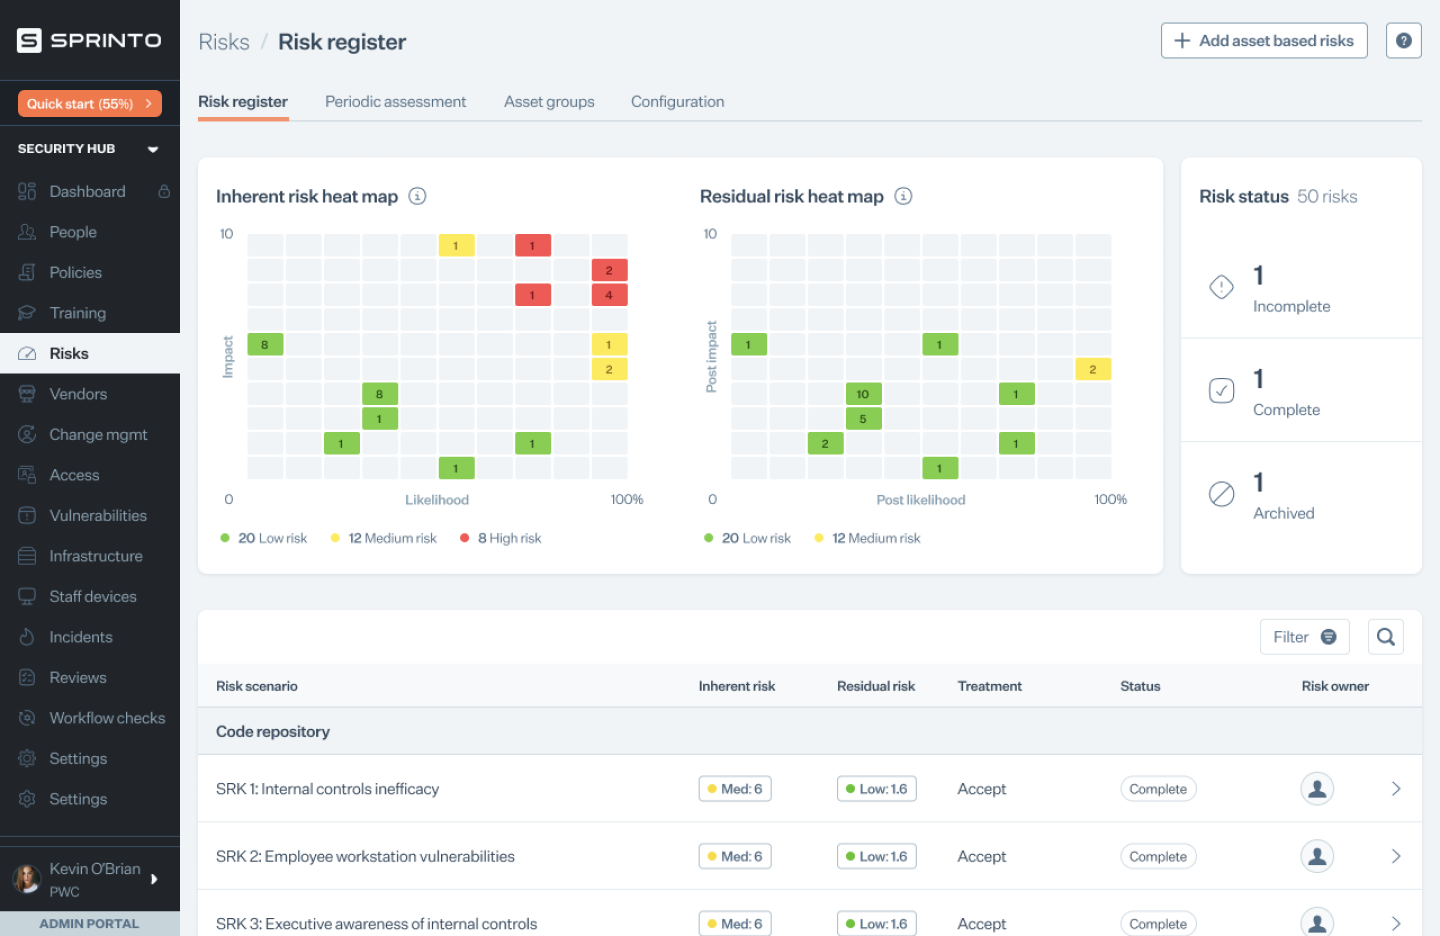Expand Kevin O'Brian user menu arrow

pos(154,879)
